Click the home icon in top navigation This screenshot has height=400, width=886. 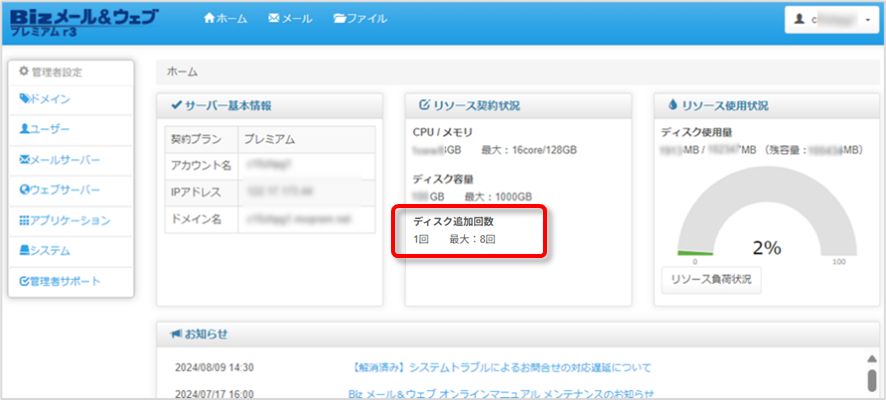tap(209, 19)
